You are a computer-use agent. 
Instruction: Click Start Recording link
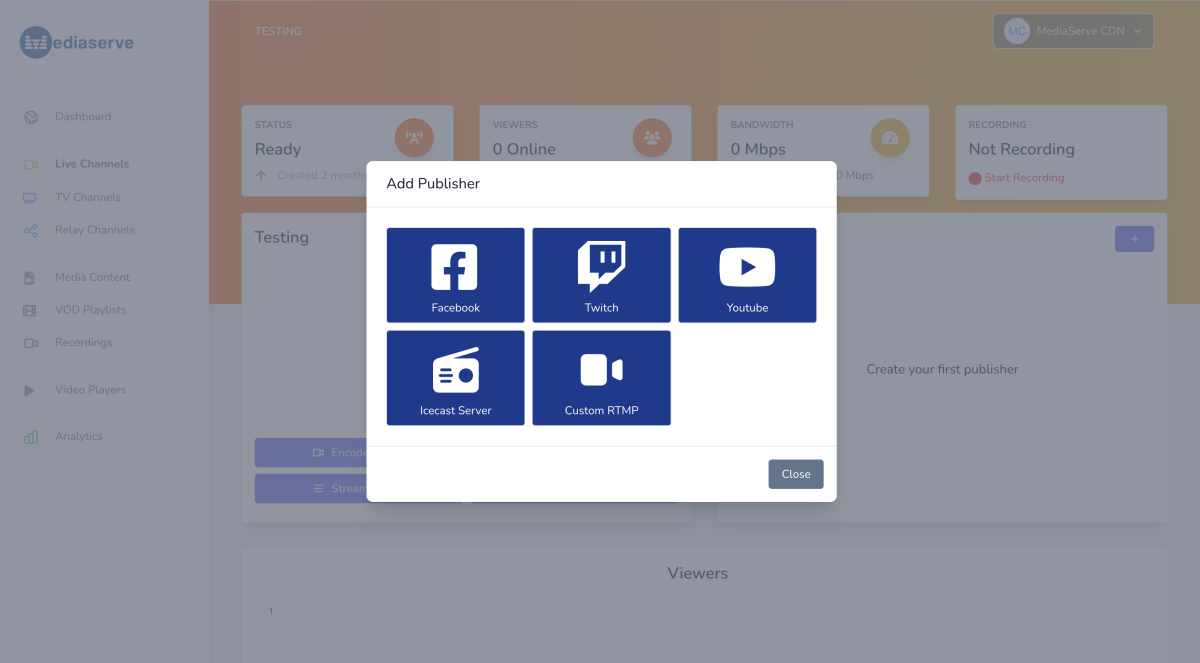(x=1024, y=178)
